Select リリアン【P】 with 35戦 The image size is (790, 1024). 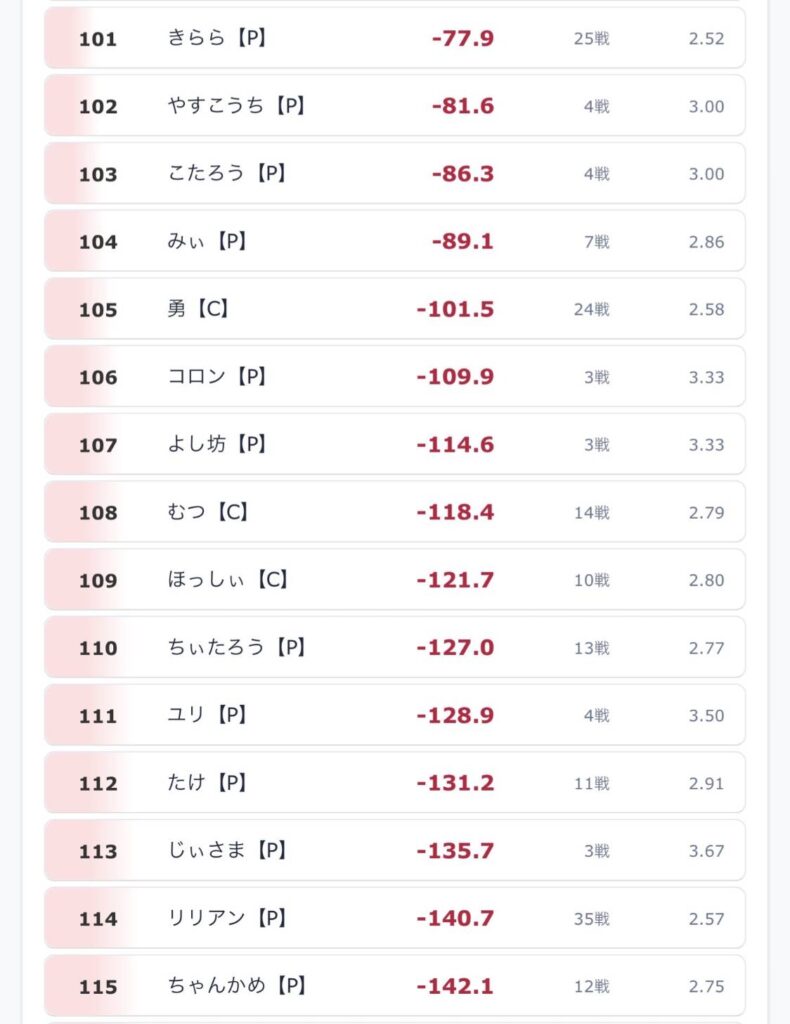pyautogui.click(x=394, y=918)
